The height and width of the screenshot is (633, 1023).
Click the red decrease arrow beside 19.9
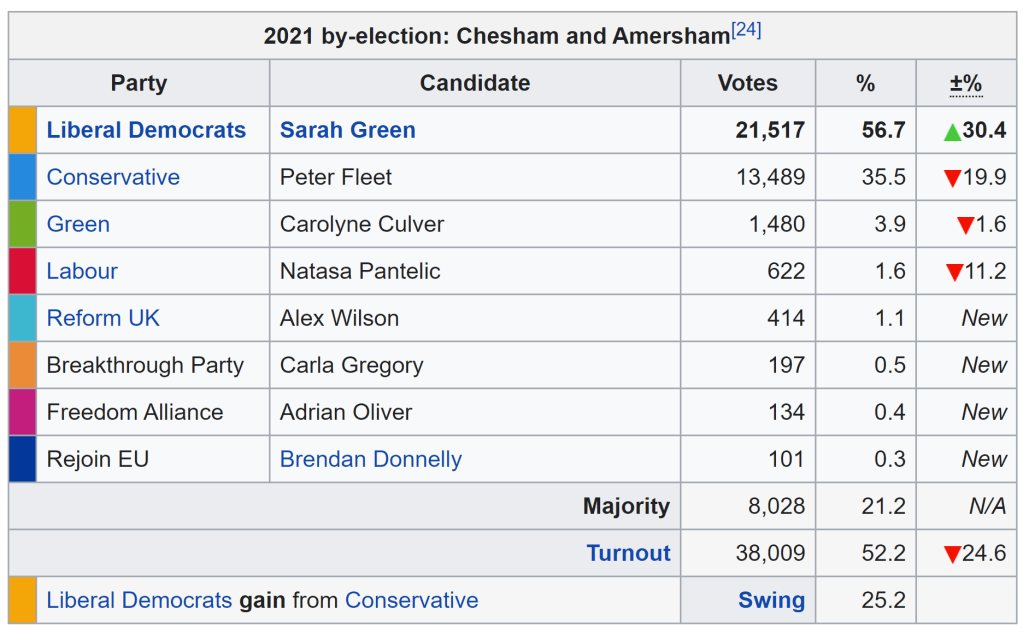point(952,179)
